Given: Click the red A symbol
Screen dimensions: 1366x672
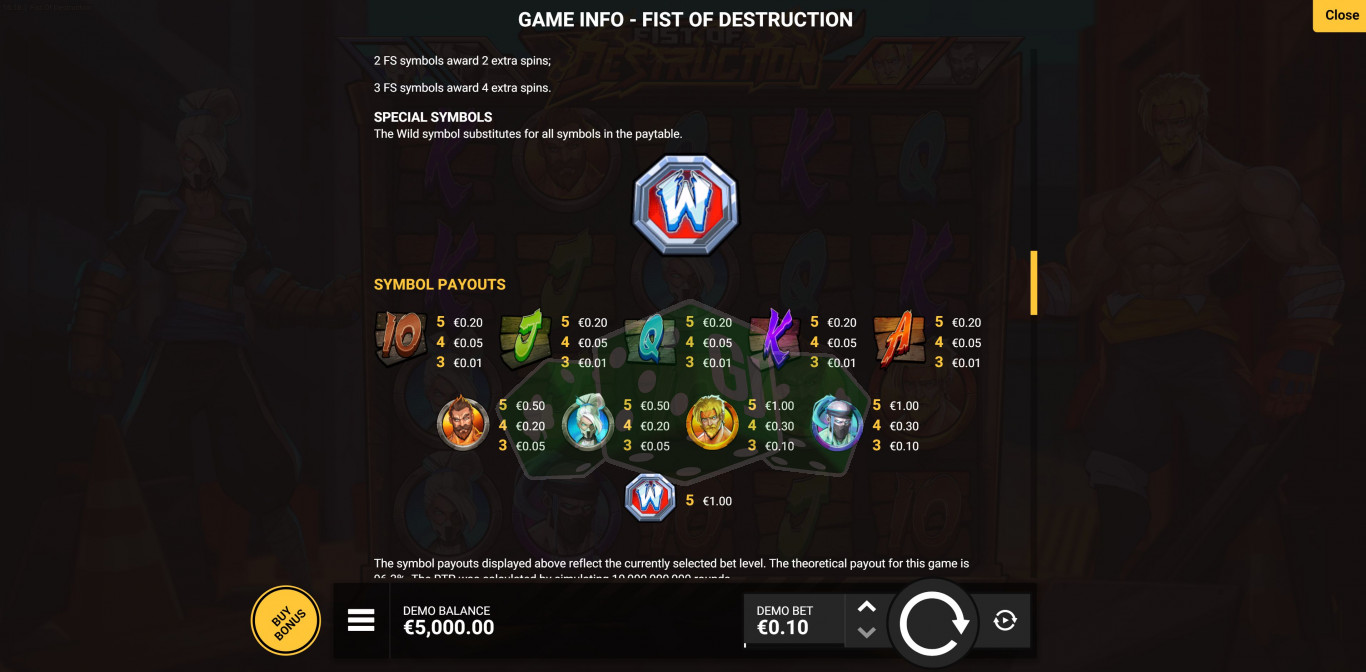Looking at the screenshot, I should coord(898,339).
